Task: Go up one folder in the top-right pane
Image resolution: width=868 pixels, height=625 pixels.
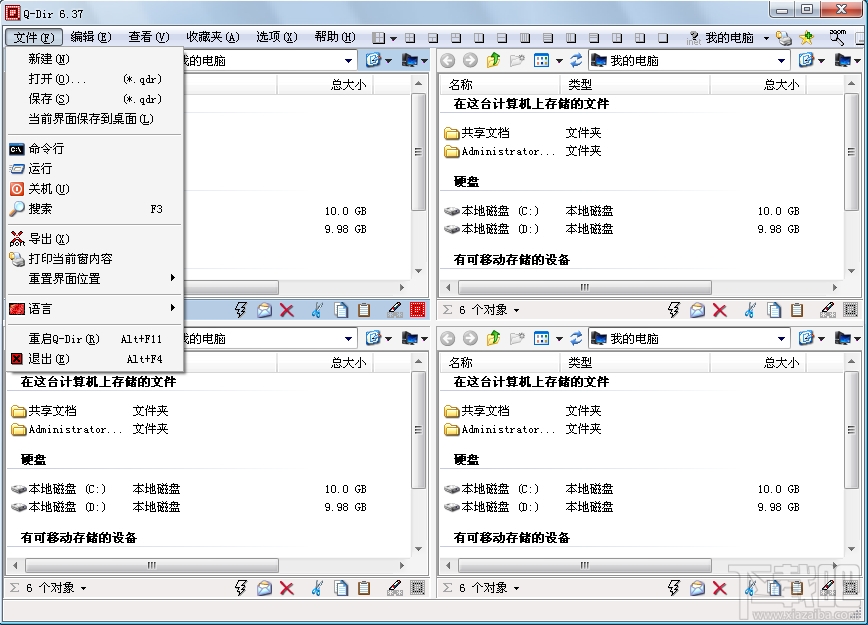Action: coord(493,60)
